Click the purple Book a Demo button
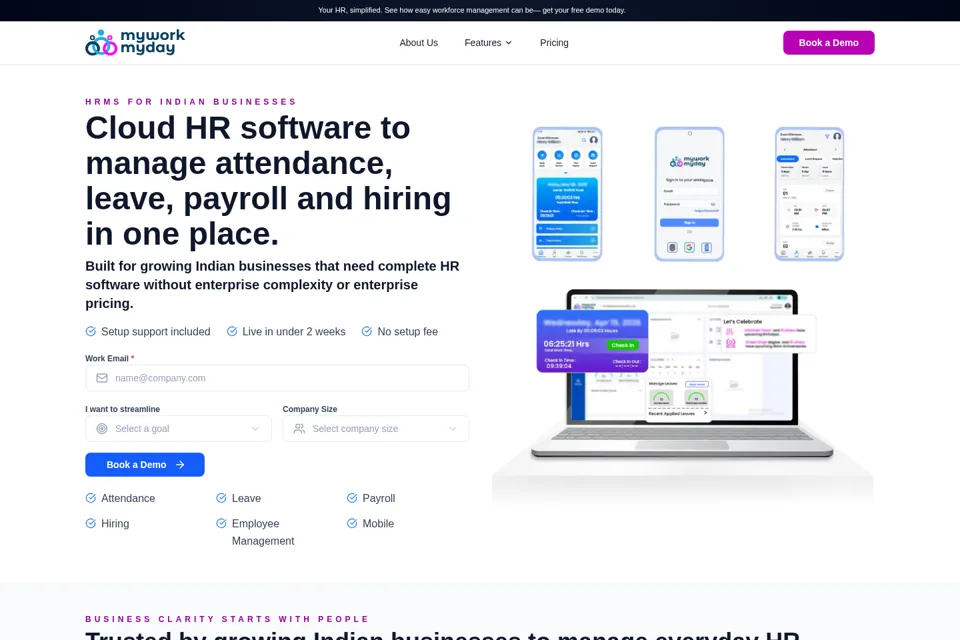This screenshot has width=960, height=640. point(828,43)
